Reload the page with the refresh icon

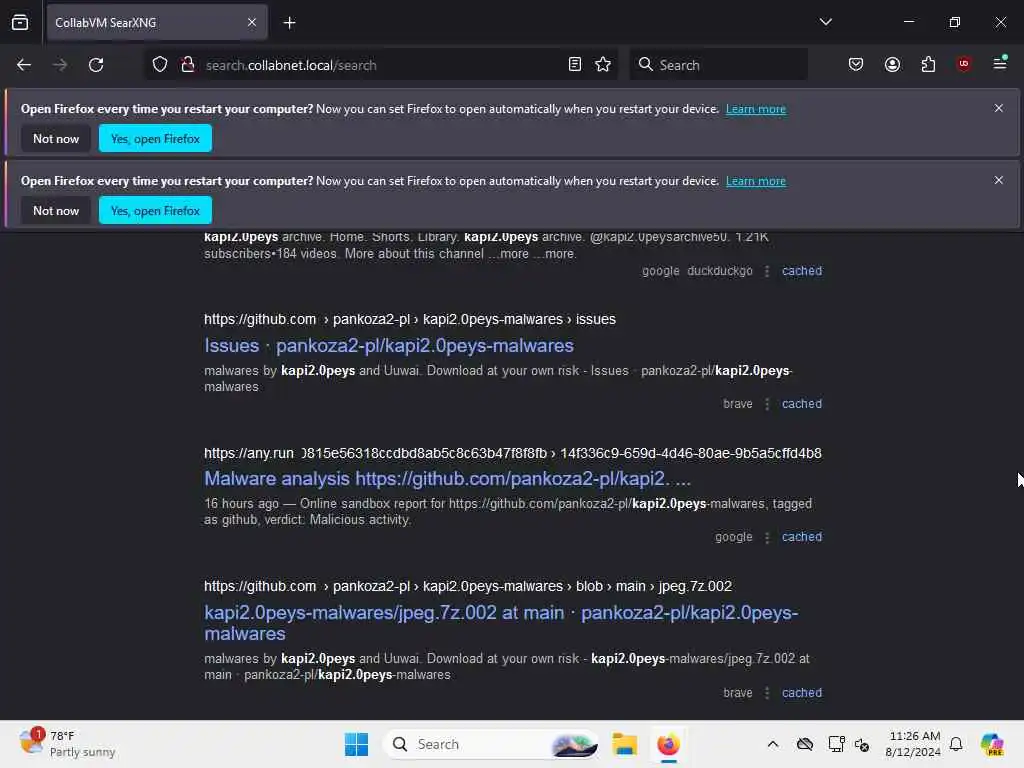(96, 65)
